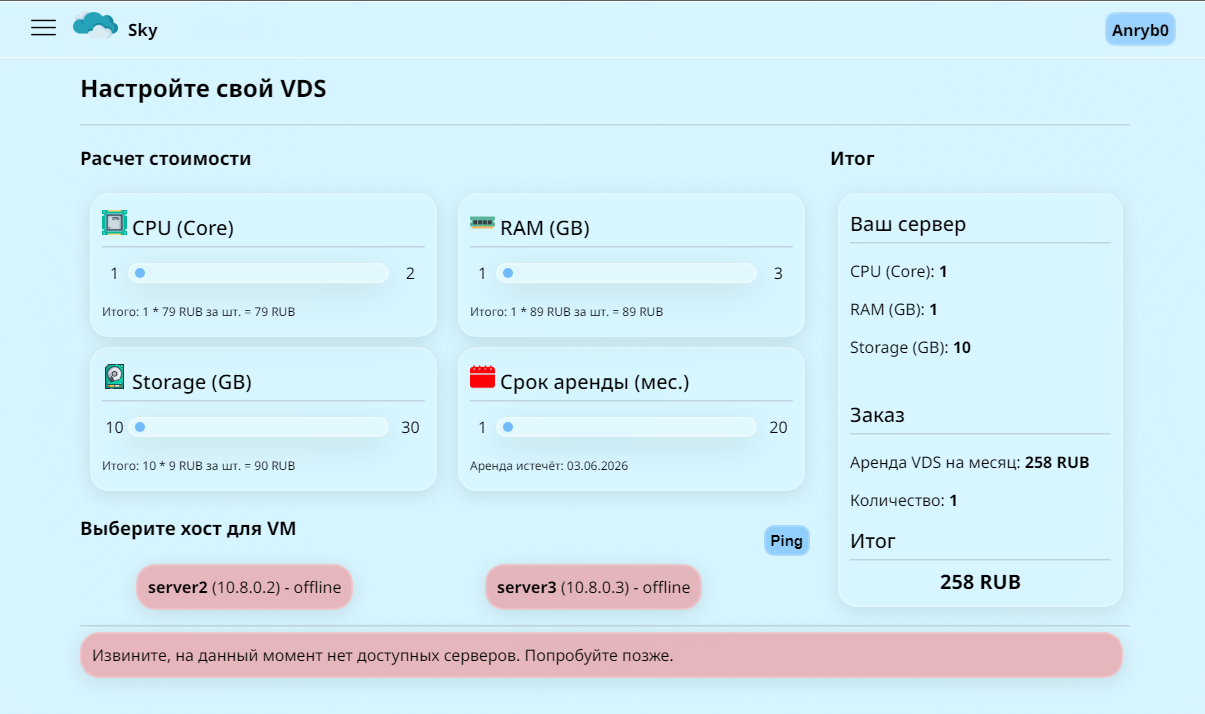Click the Storage slider current value 10
1205x714 pixels.
click(115, 428)
